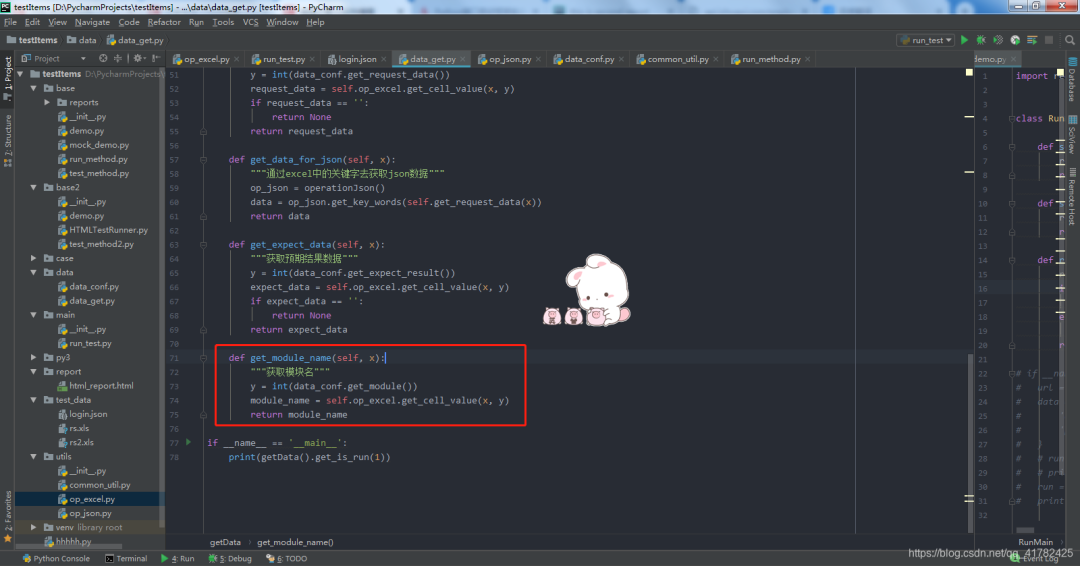Open the Terminal tool window

click(126, 558)
